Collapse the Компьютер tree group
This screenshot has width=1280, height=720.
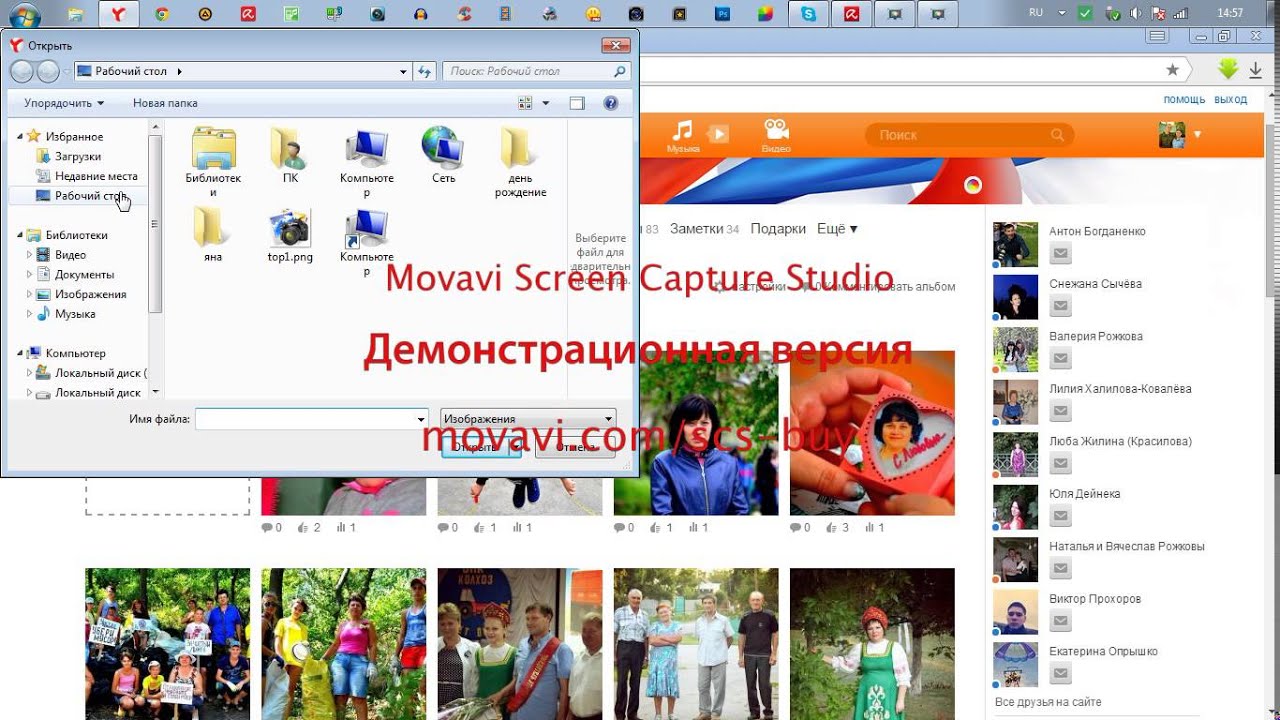[20, 353]
